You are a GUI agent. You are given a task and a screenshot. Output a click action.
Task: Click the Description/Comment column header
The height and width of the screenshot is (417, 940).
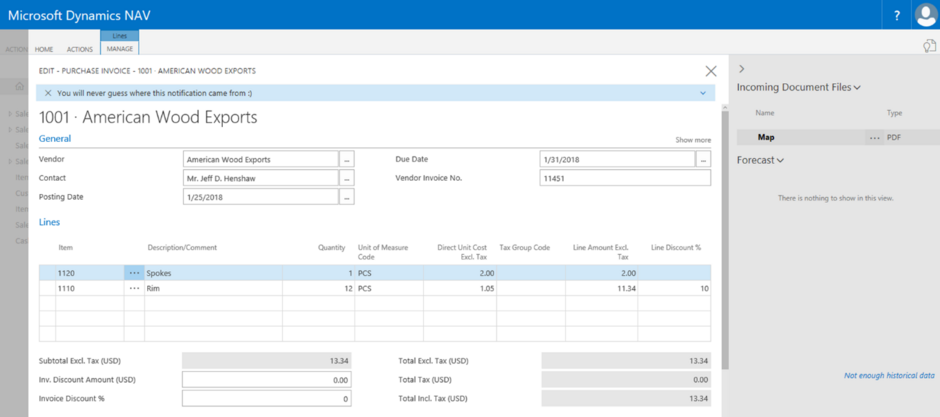click(x=182, y=247)
